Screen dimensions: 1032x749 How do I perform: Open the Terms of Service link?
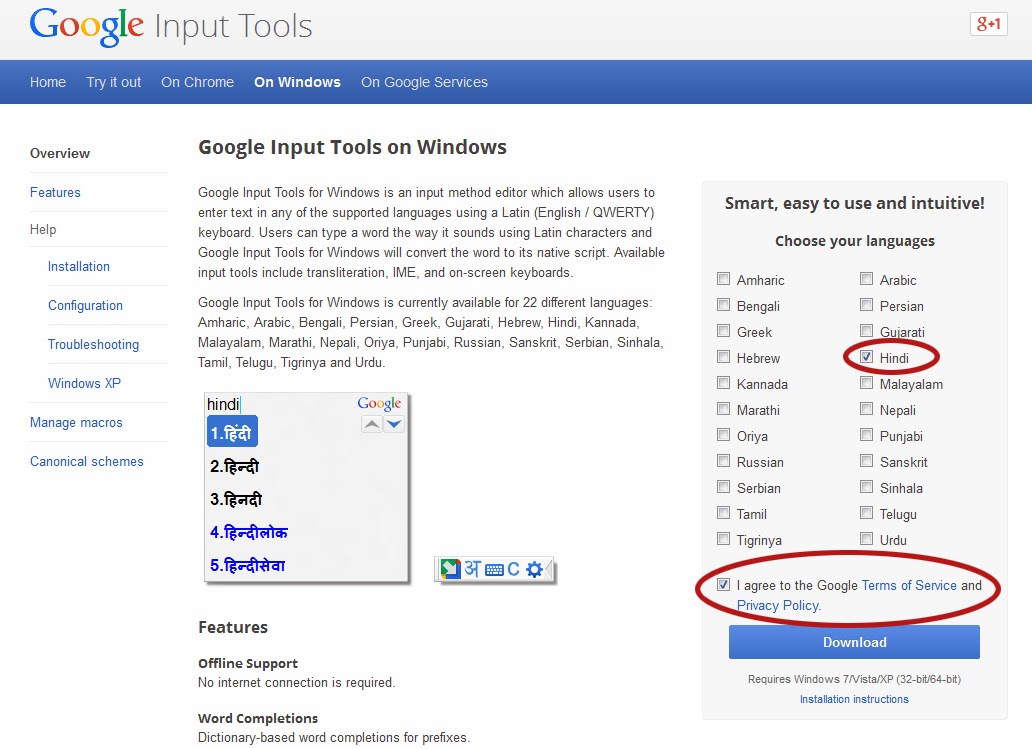(909, 585)
